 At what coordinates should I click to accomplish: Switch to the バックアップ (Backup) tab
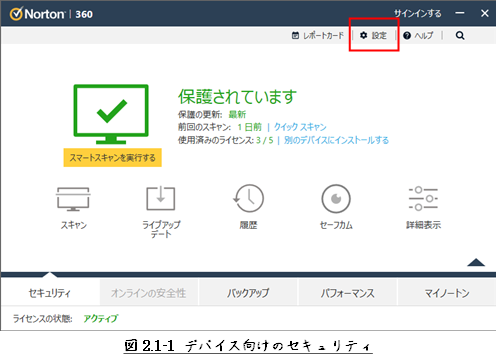pos(248,293)
